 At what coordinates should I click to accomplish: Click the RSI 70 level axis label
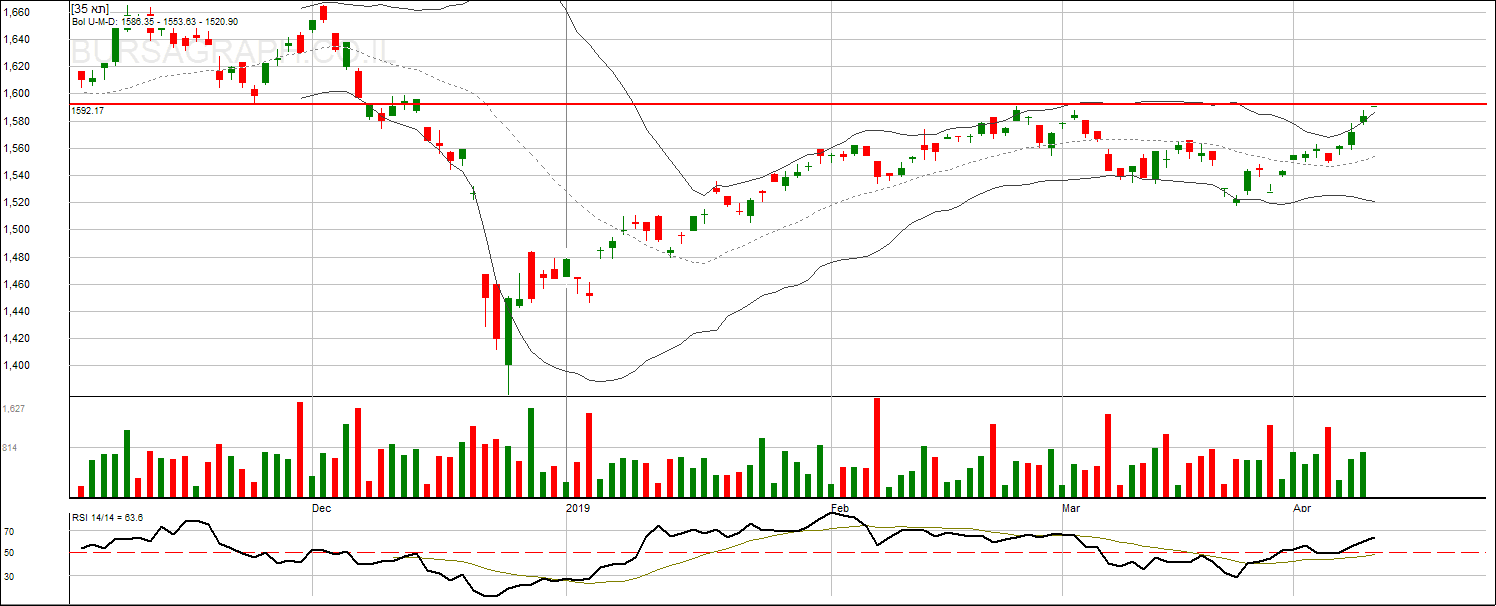pyautogui.click(x=8, y=531)
